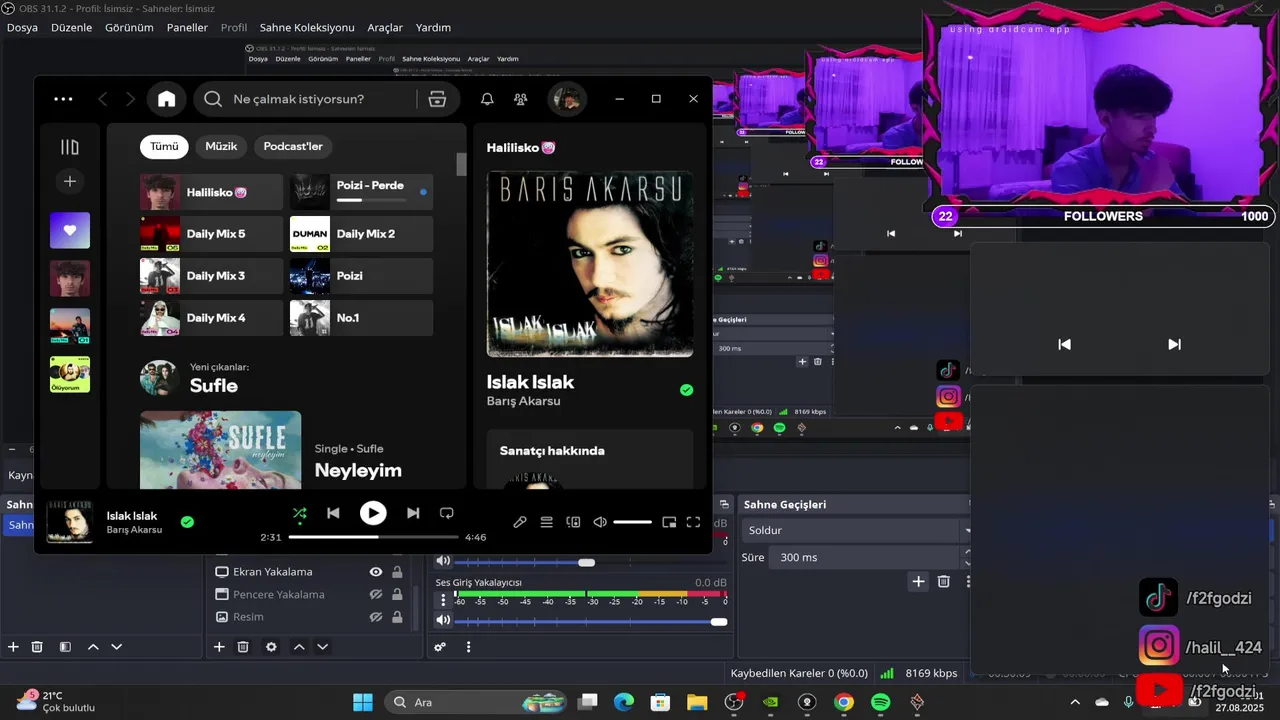Open the No.1 tile
This screenshot has height=720, width=1280.
(x=361, y=318)
